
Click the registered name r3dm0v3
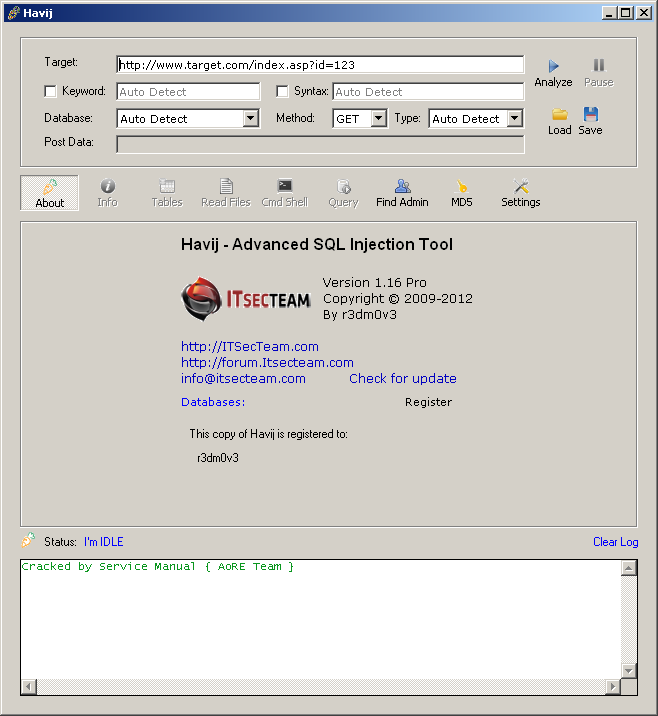tap(218, 458)
